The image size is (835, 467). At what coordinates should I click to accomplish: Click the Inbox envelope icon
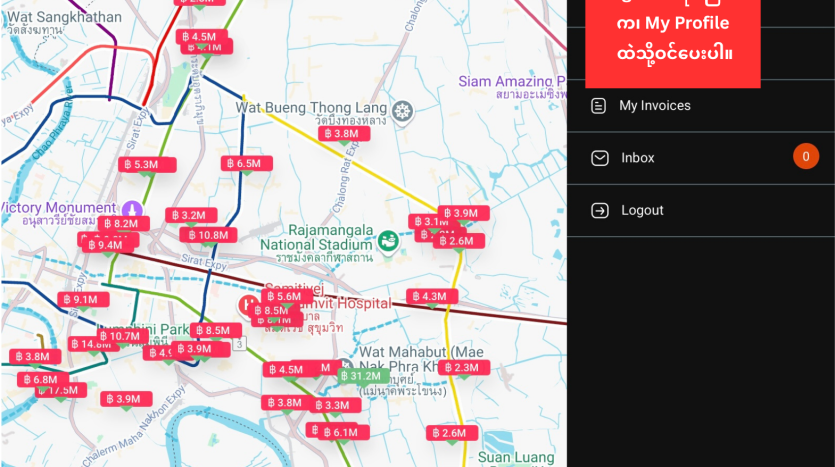coord(599,158)
